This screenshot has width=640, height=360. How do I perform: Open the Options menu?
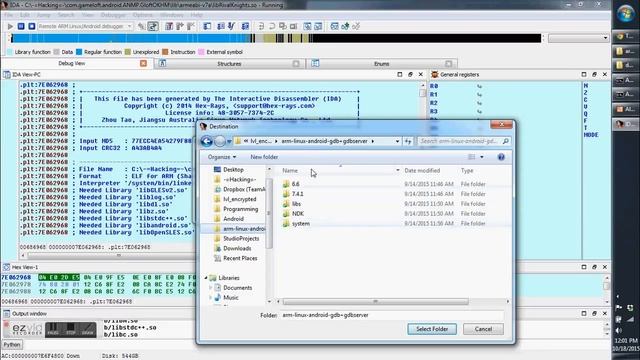(142, 15)
